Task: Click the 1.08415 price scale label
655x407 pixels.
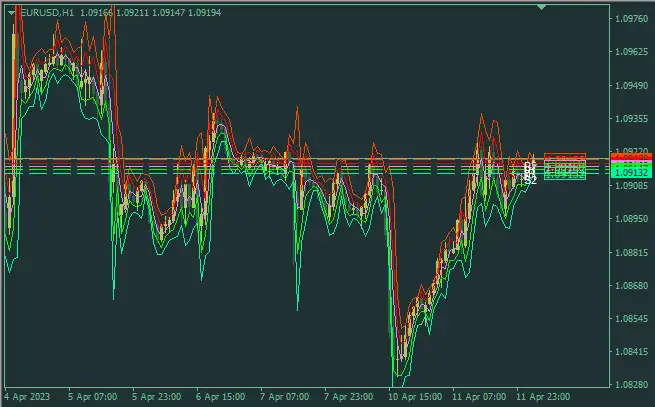Action: tap(631, 351)
